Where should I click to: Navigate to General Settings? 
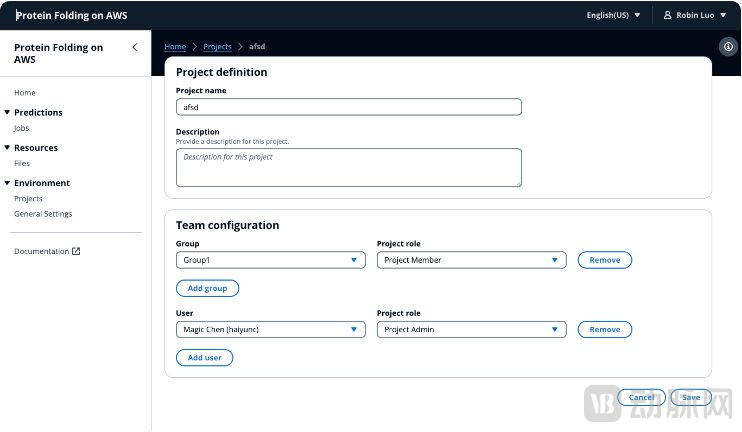(43, 214)
